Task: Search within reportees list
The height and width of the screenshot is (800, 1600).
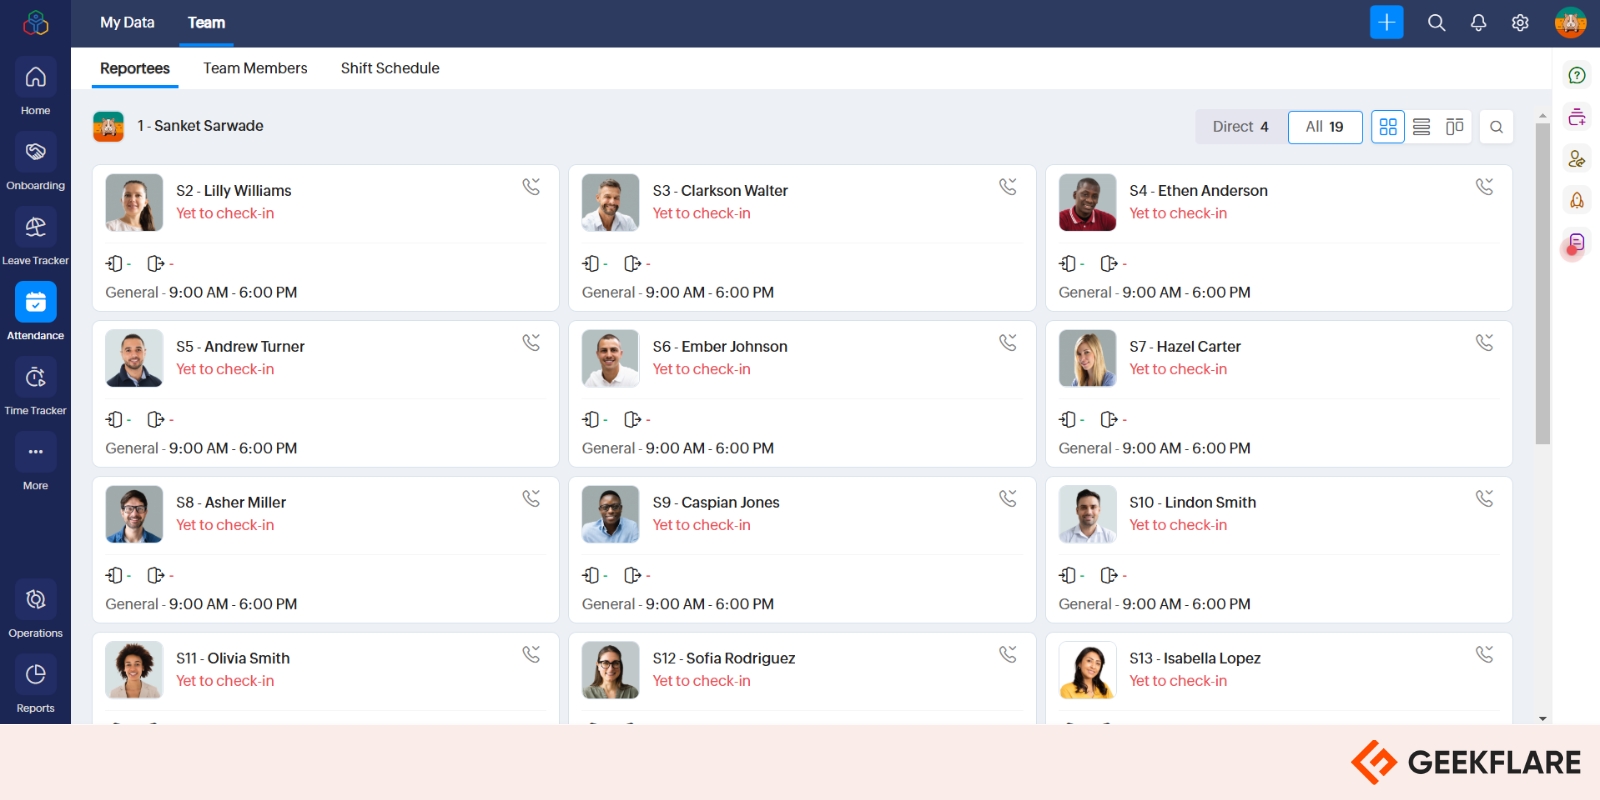Action: pos(1496,127)
